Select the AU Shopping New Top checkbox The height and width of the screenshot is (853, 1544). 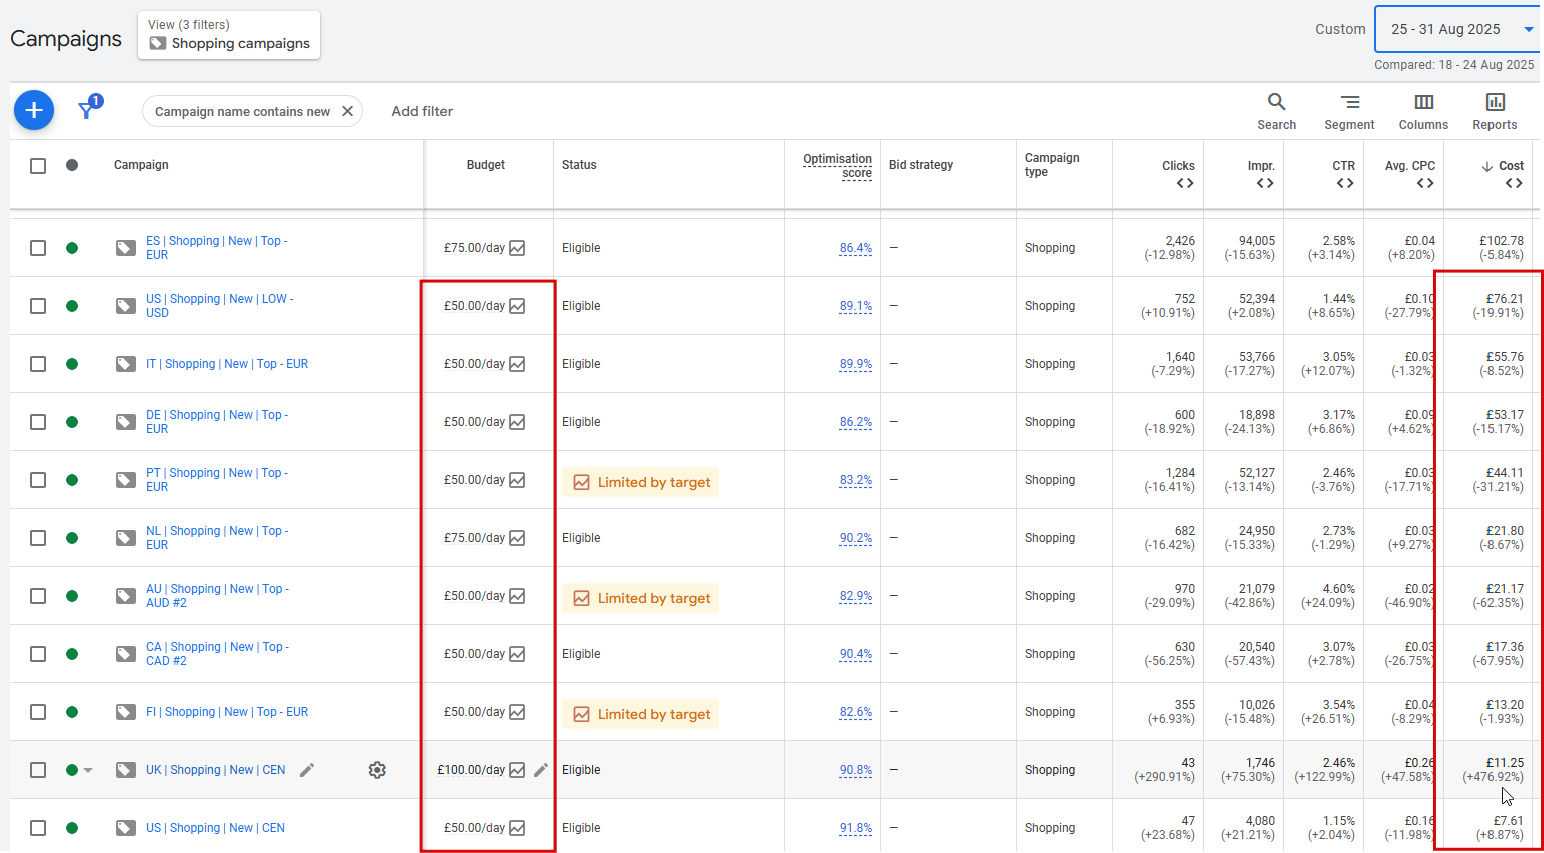click(x=38, y=596)
